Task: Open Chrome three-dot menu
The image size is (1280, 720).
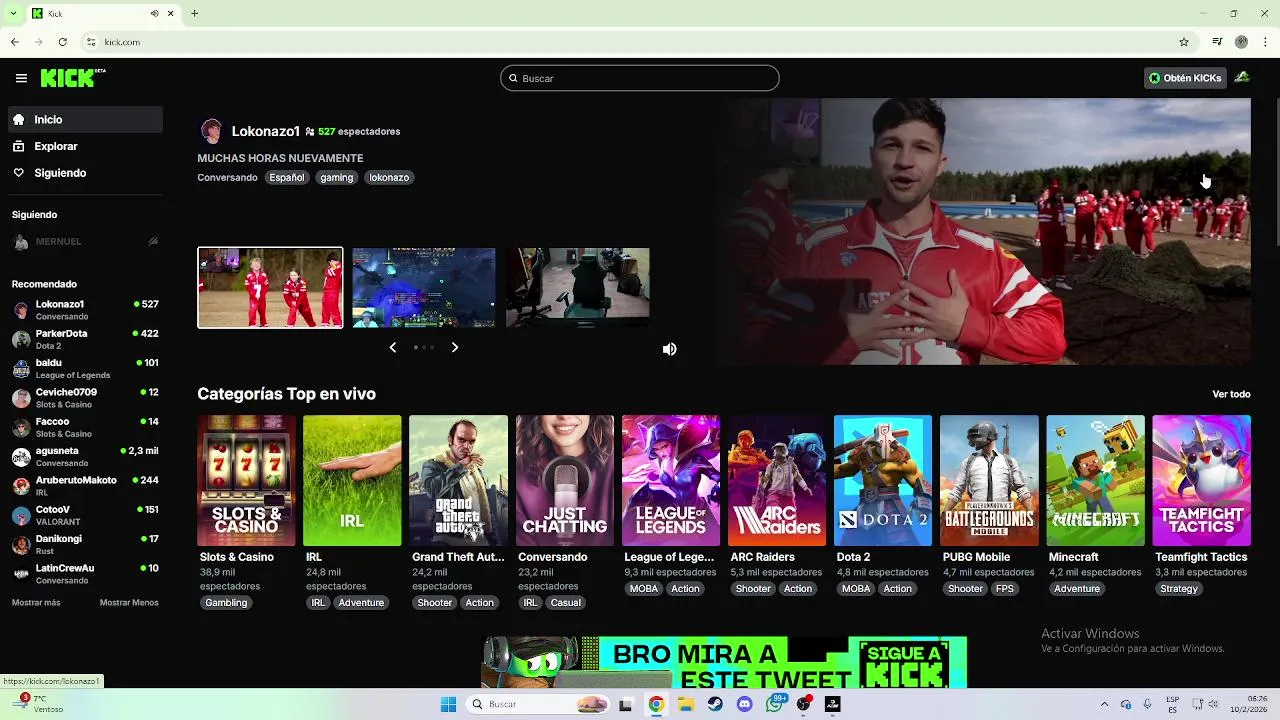Action: tap(1265, 42)
